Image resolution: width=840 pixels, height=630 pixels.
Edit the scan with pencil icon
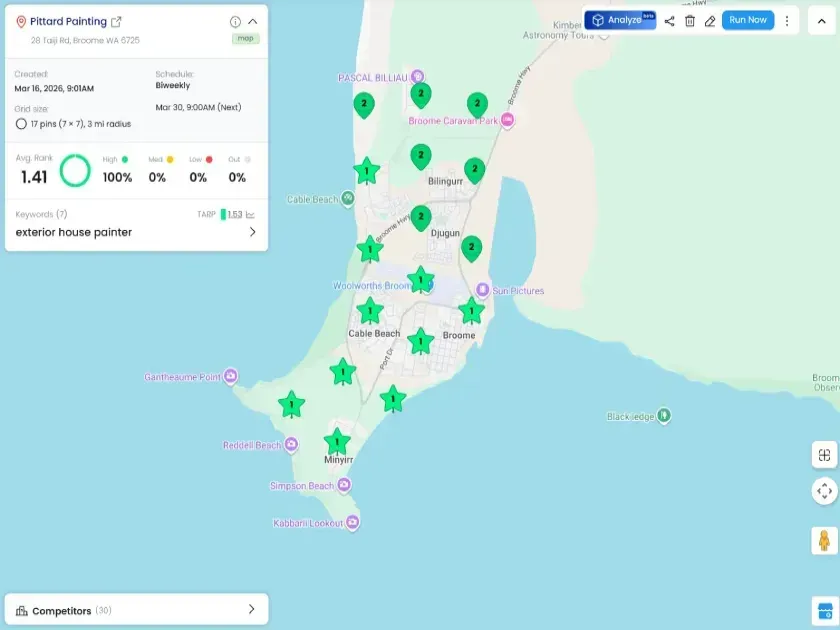(710, 21)
